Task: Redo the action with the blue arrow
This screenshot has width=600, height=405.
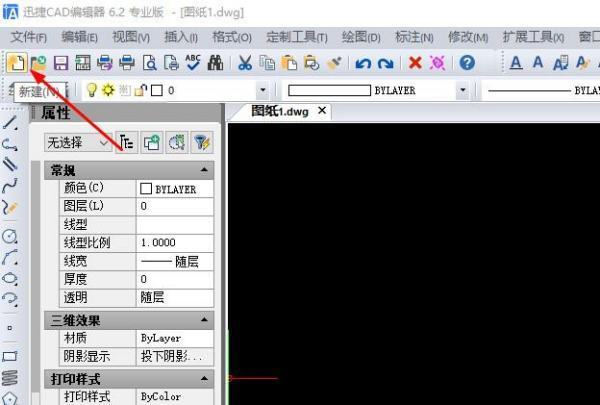Action: click(385, 63)
